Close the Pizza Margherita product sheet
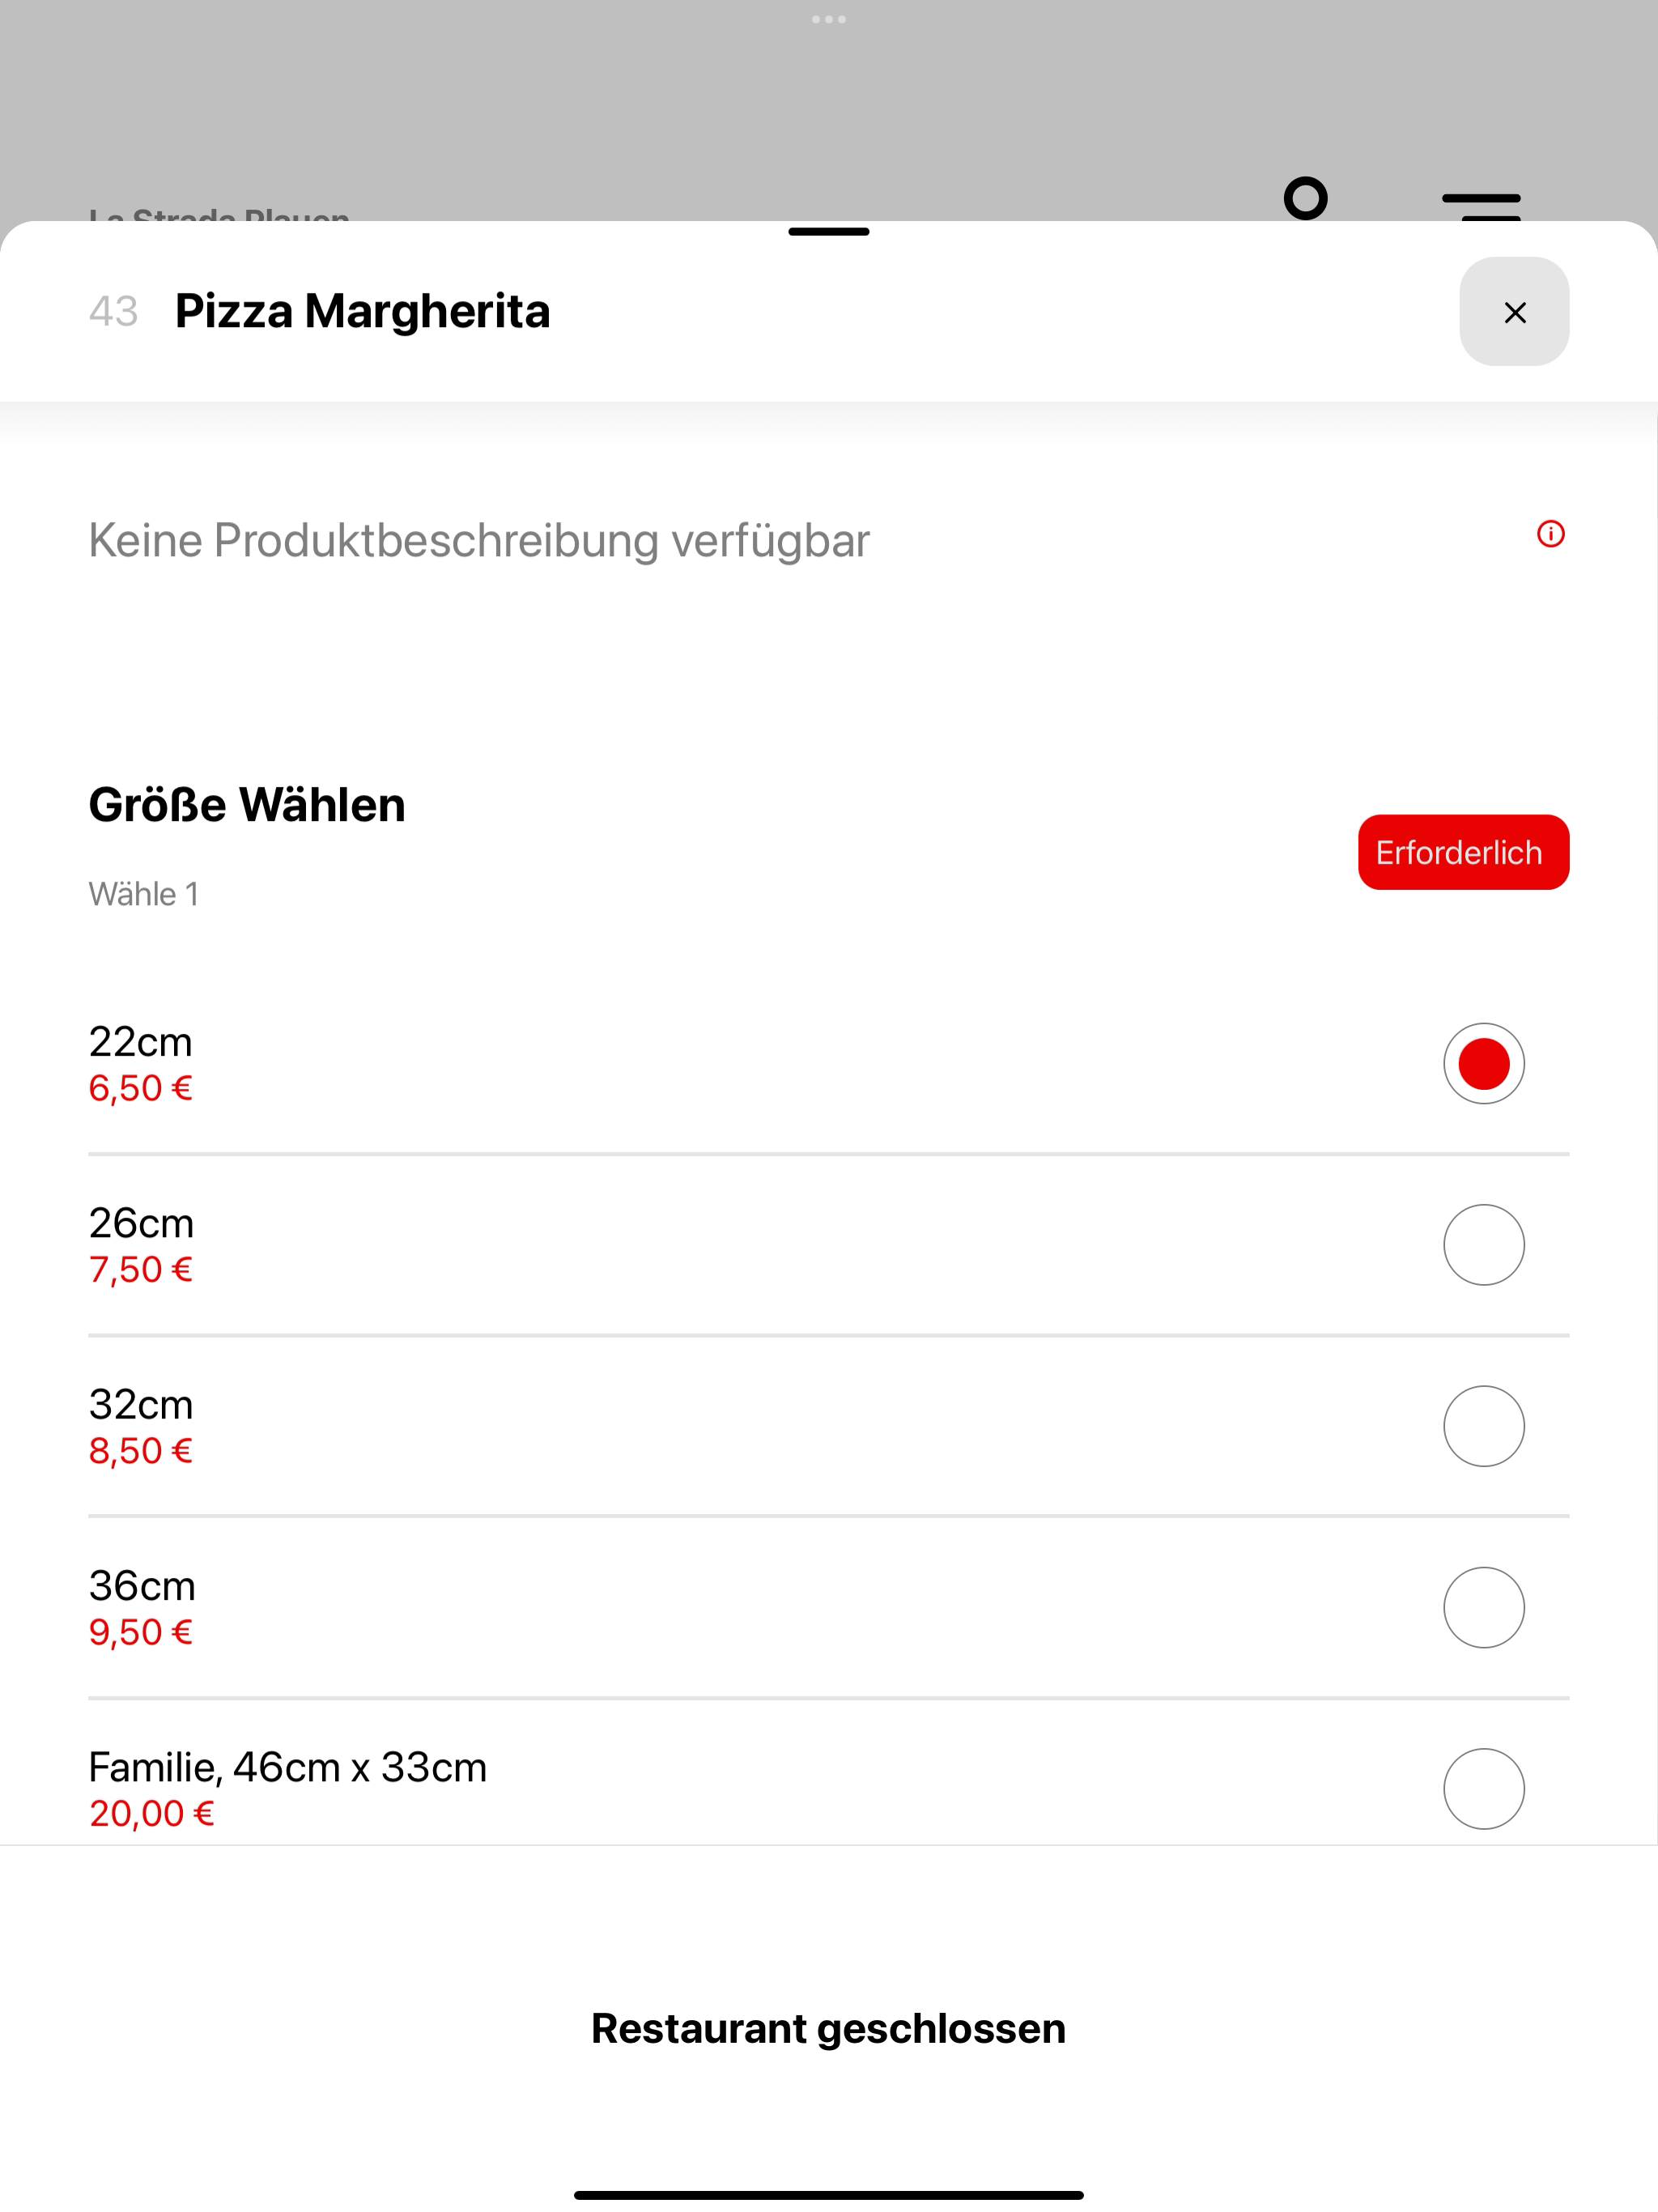This screenshot has height=2212, width=1658. pos(1514,312)
